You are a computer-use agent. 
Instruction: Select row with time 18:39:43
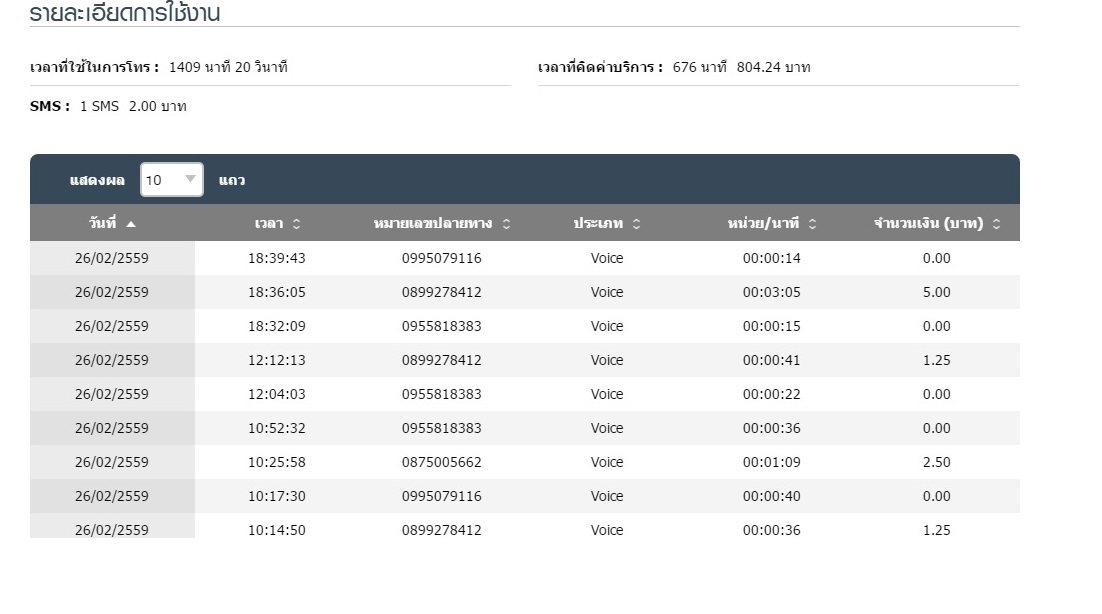point(525,258)
